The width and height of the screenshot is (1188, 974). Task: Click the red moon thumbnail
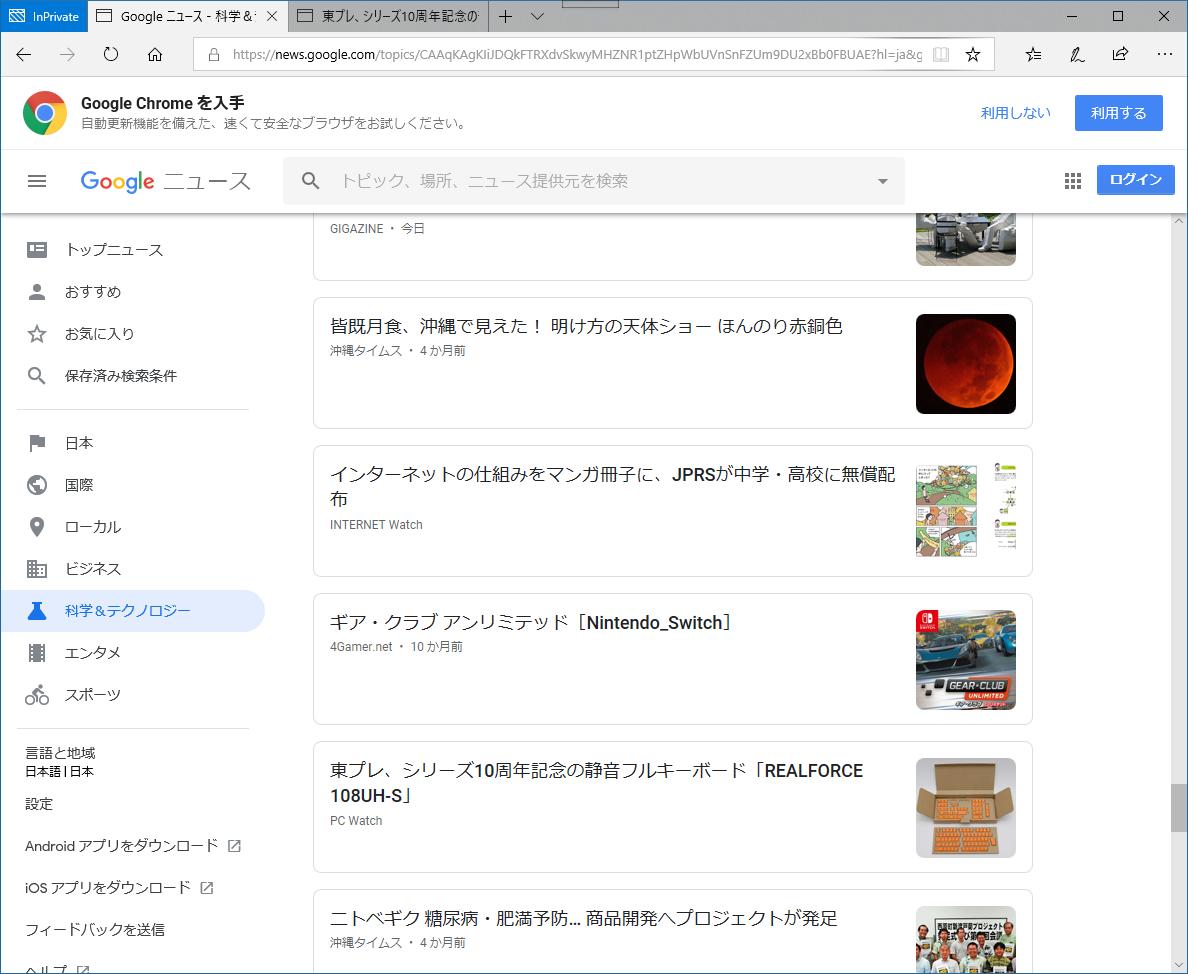pos(965,364)
